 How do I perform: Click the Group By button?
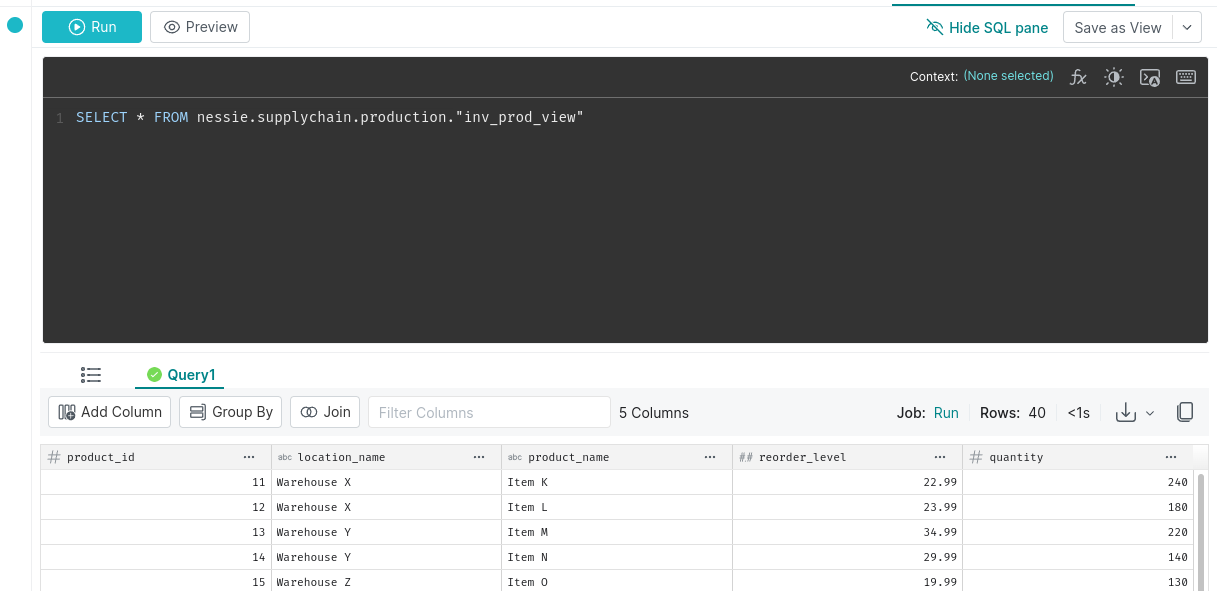coord(231,412)
